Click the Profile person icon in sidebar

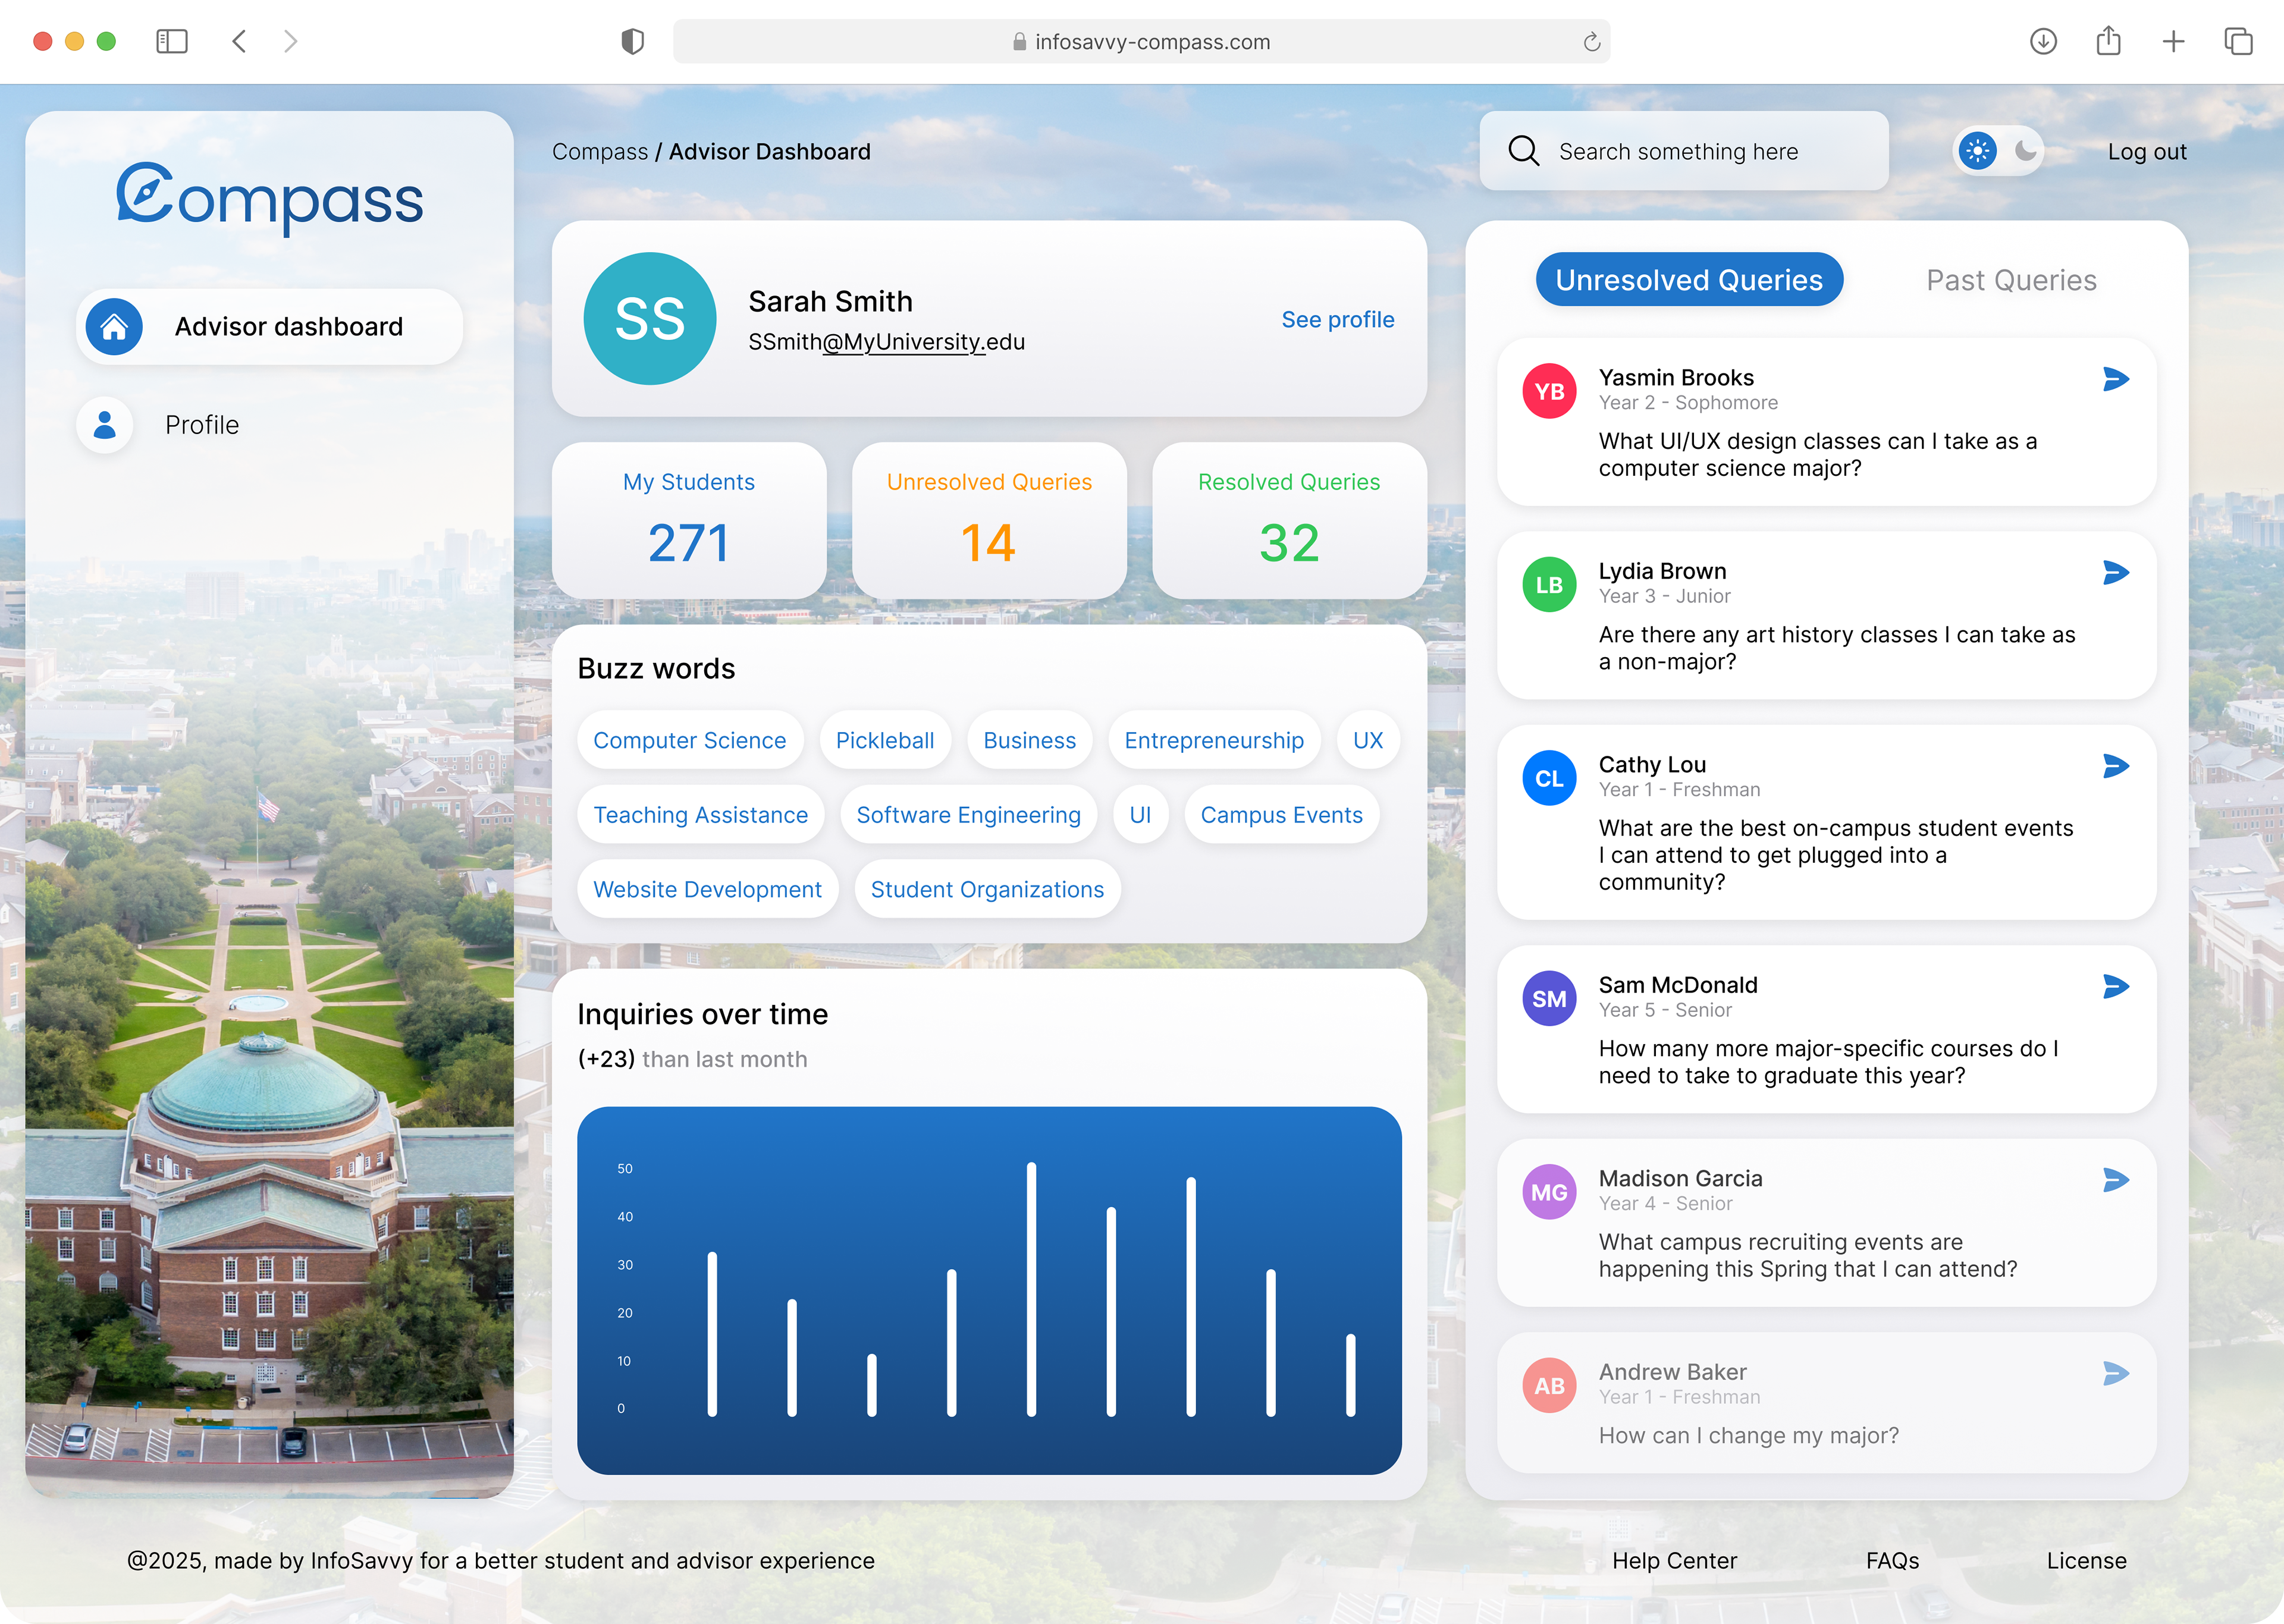click(105, 425)
